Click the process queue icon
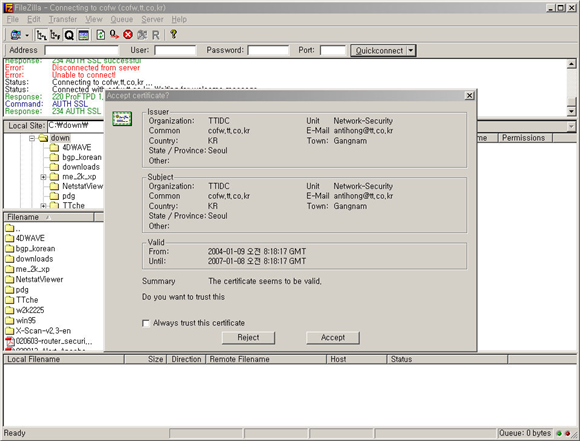 pyautogui.click(x=114, y=35)
